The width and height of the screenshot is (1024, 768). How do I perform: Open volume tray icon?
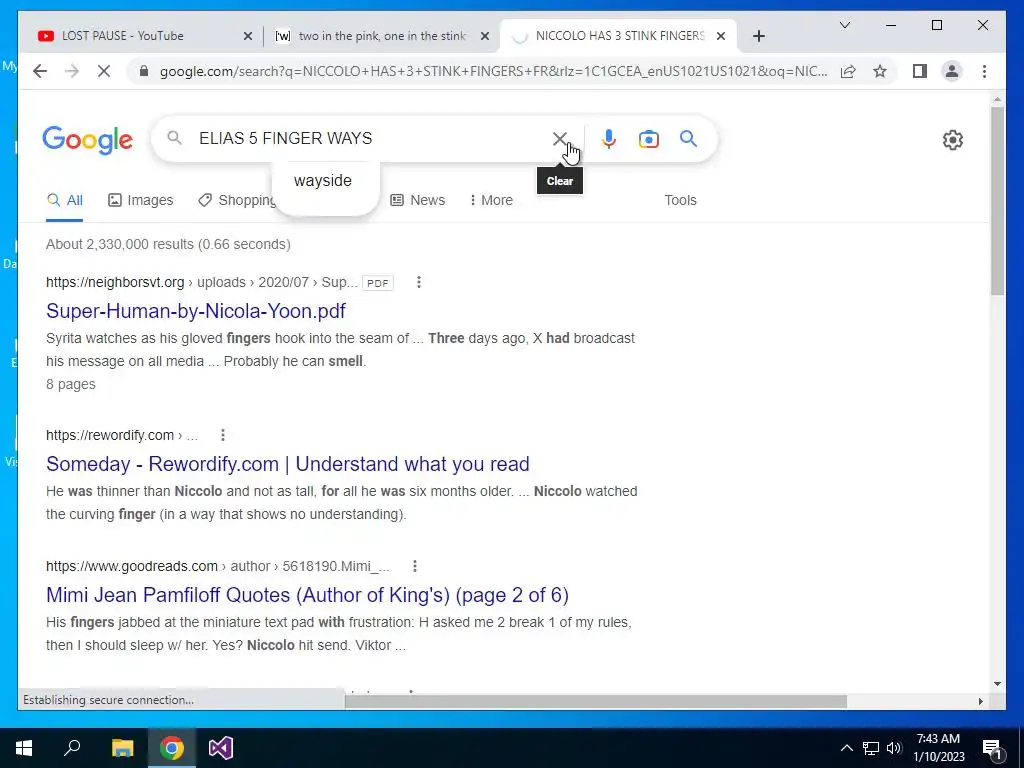pos(894,748)
